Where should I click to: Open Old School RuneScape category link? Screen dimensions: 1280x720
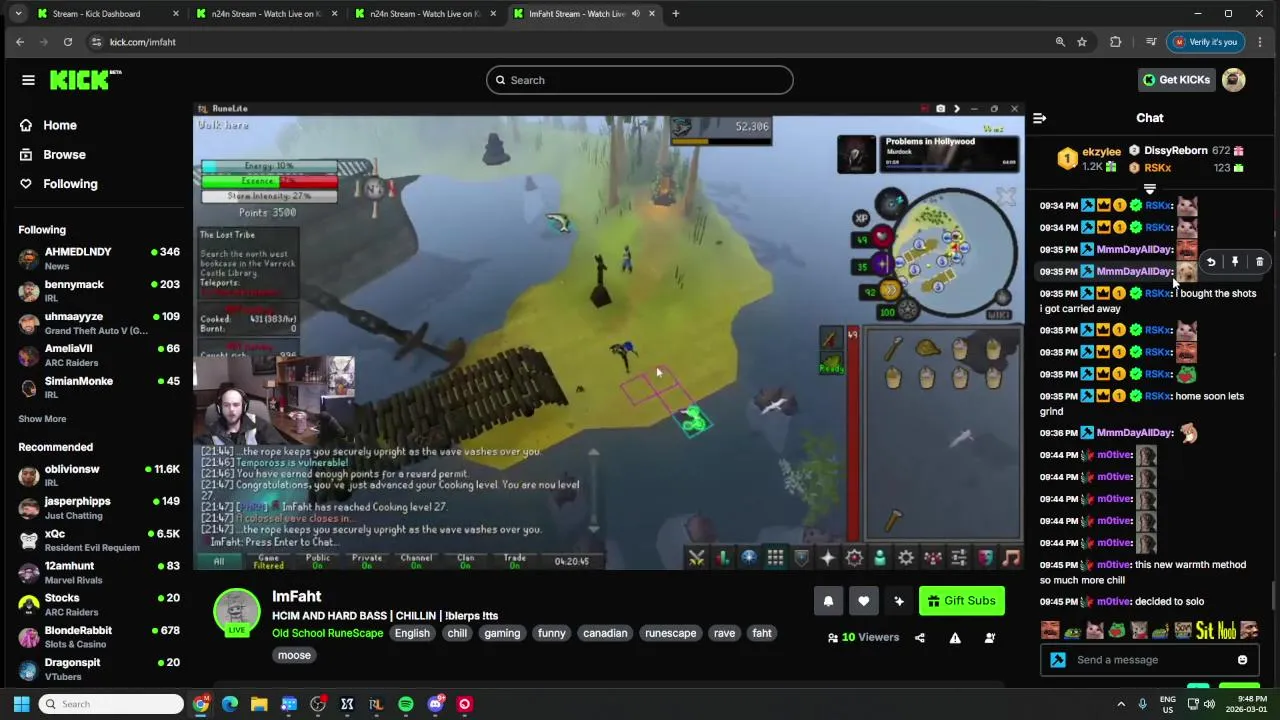click(x=327, y=633)
